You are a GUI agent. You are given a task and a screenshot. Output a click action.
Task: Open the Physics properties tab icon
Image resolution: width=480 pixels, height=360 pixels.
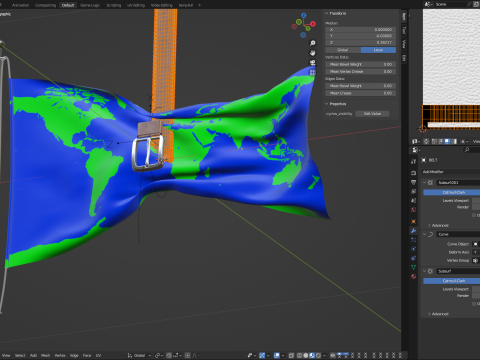click(x=414, y=249)
